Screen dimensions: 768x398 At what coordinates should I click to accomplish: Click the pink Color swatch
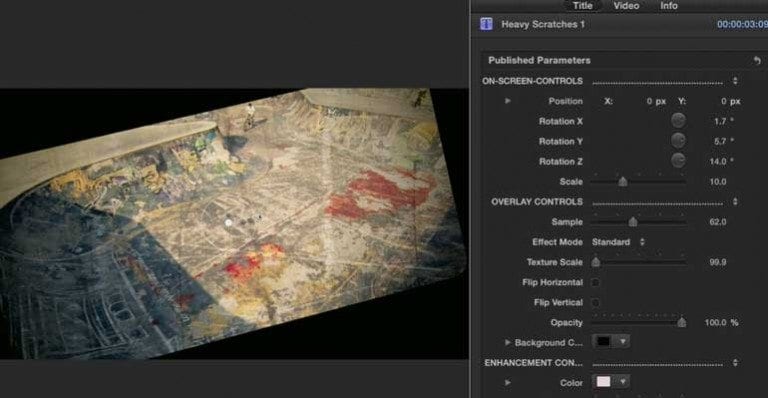[603, 381]
